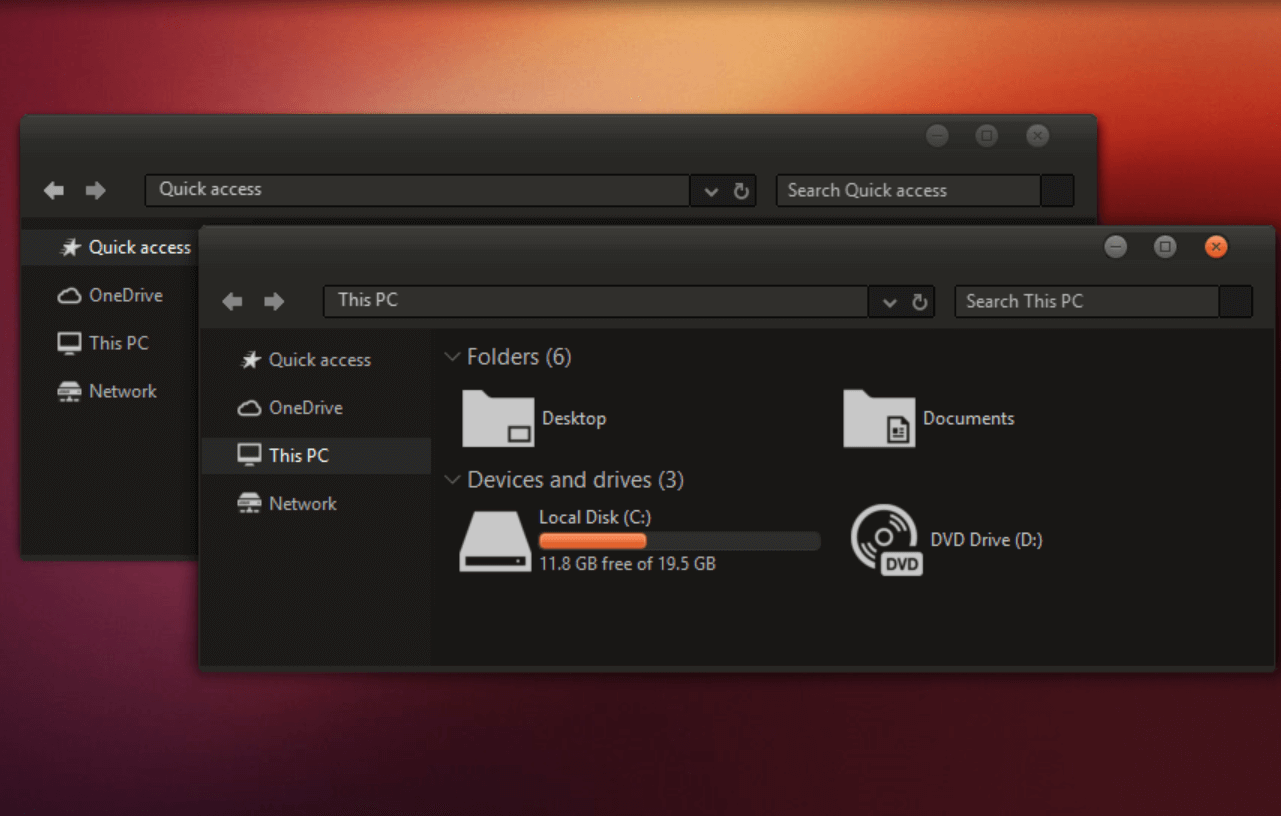The image size is (1281, 816).
Task: Click the refresh icon beside the address bar
Action: 919,301
